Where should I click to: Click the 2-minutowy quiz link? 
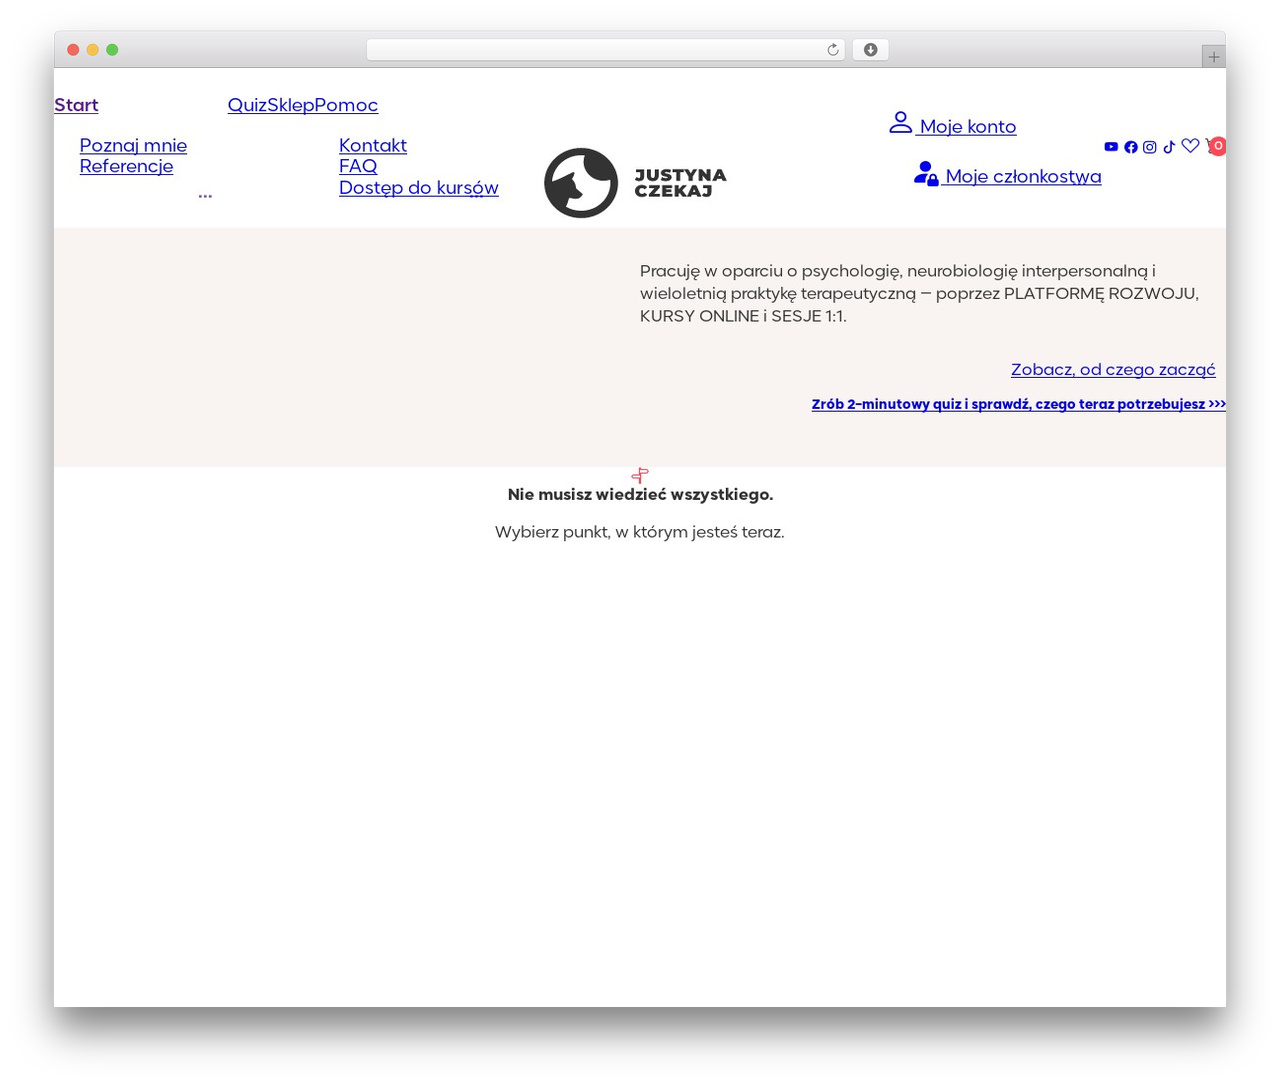point(1019,404)
